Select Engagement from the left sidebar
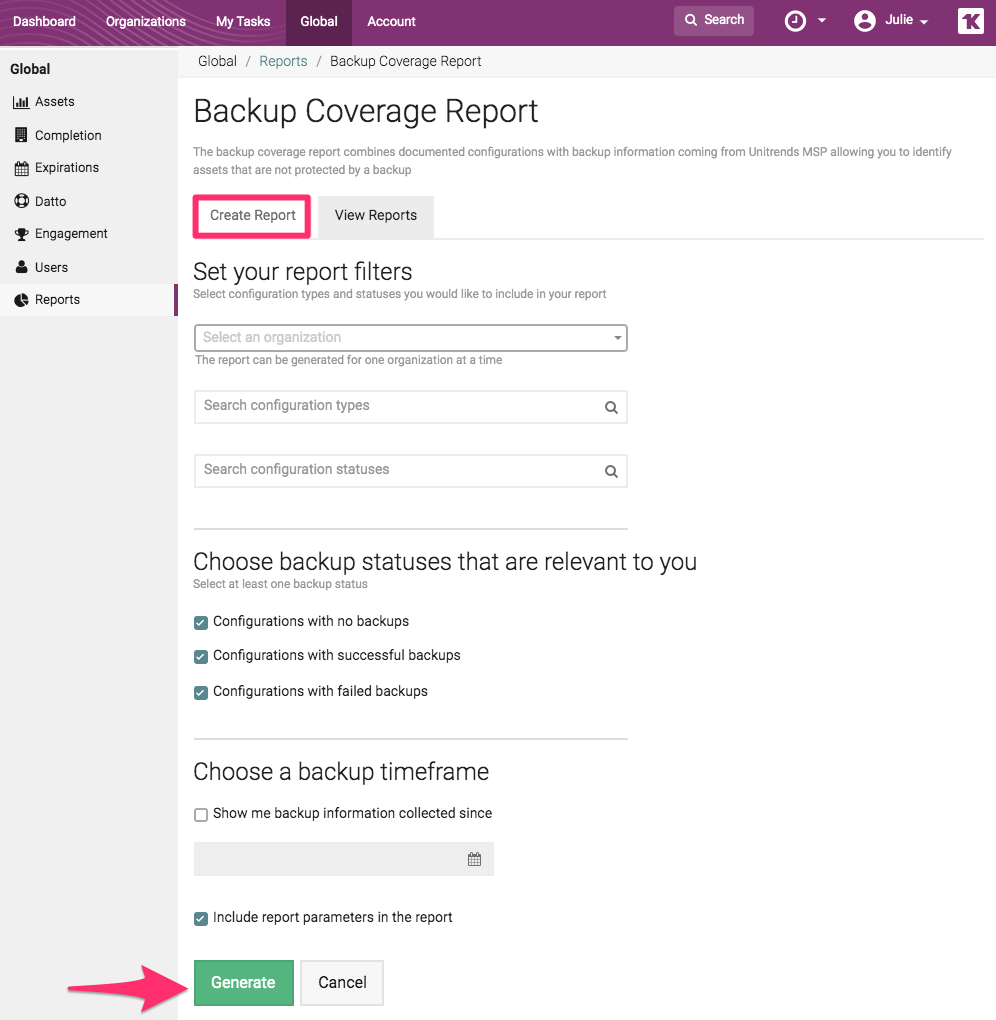Image resolution: width=996 pixels, height=1020 pixels. point(70,233)
